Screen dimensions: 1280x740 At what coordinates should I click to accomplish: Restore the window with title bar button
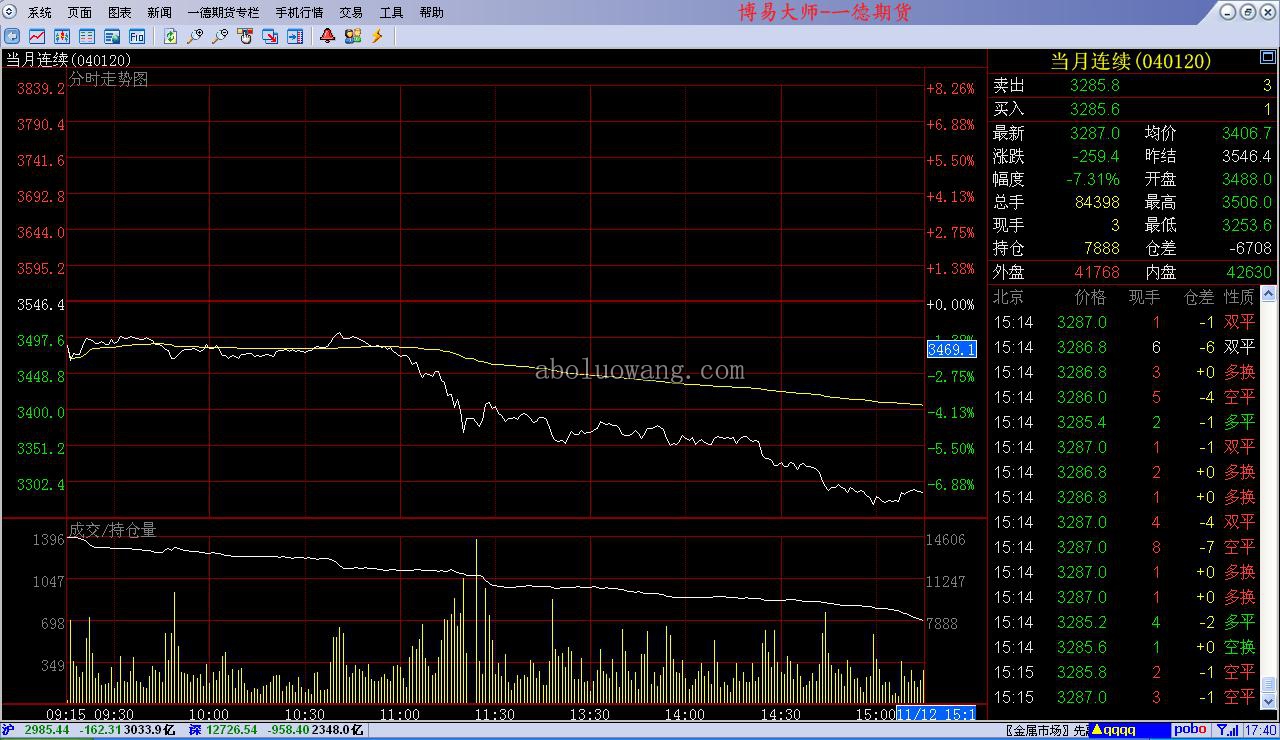tap(1247, 12)
